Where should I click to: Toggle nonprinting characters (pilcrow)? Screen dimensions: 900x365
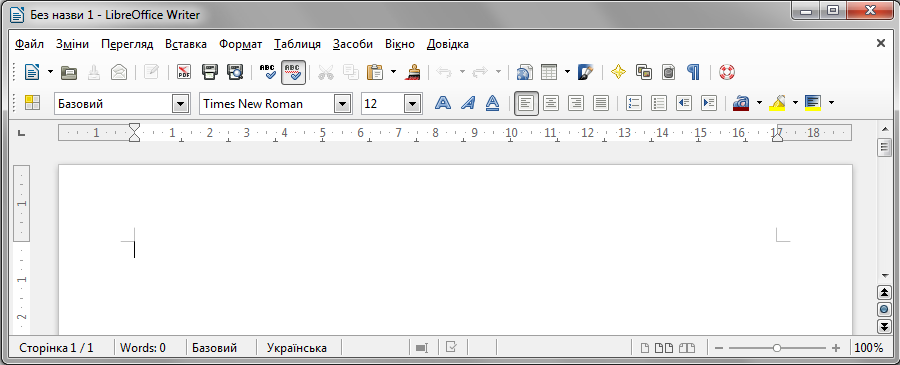tap(694, 72)
